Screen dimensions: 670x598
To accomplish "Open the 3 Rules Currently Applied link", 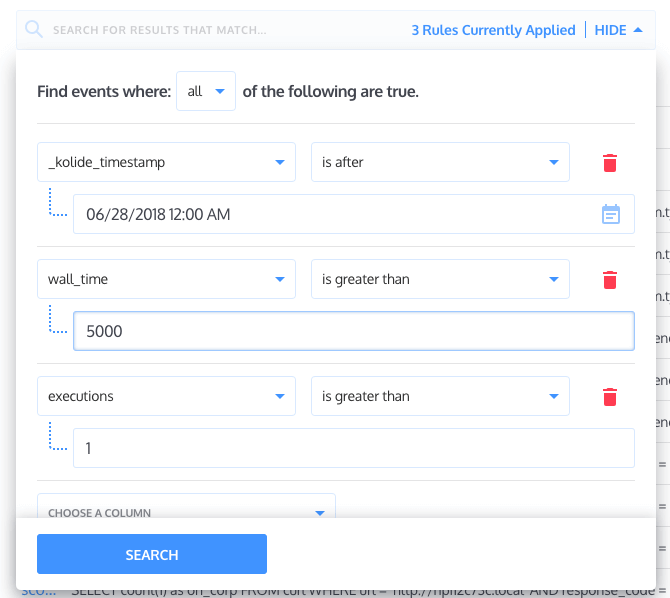I will (493, 30).
